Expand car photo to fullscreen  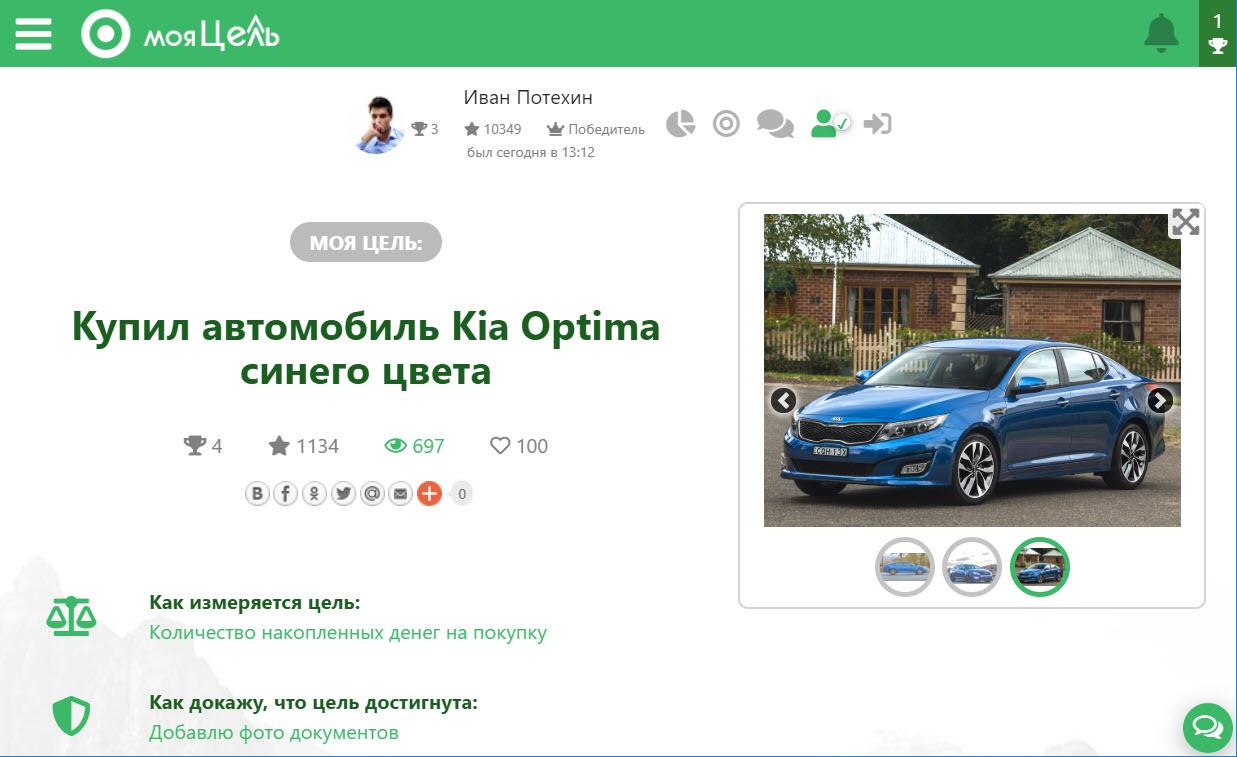point(1185,222)
